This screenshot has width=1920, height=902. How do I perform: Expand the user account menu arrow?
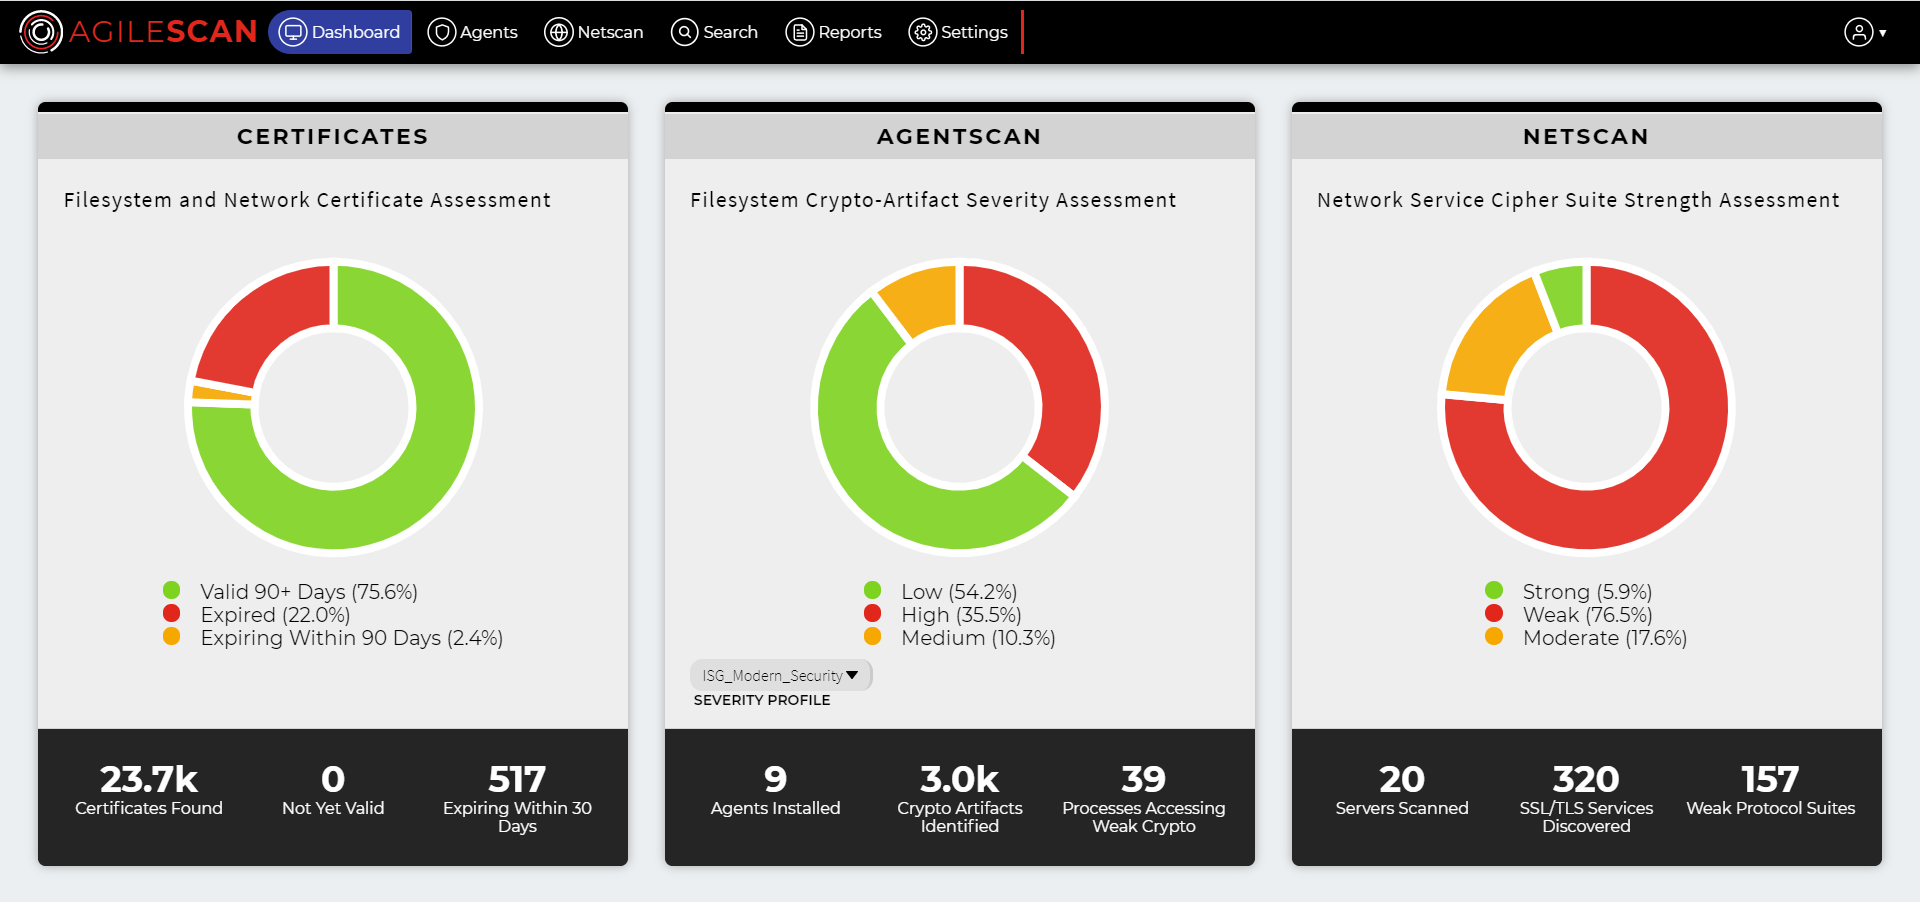pos(1883,33)
